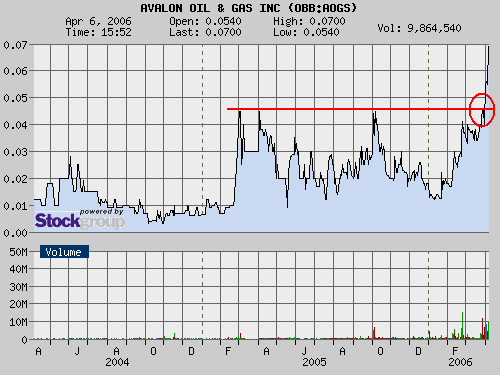Click the 0.04 price axis label
500x375 pixels.
[x=15, y=125]
